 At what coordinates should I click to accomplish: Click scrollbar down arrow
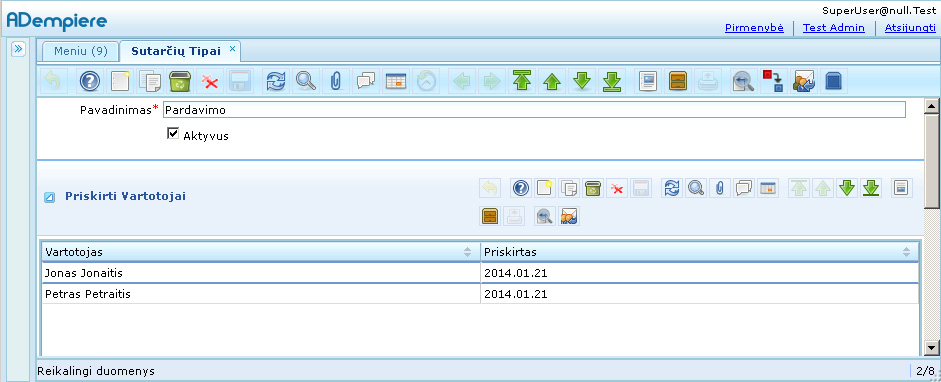point(931,348)
